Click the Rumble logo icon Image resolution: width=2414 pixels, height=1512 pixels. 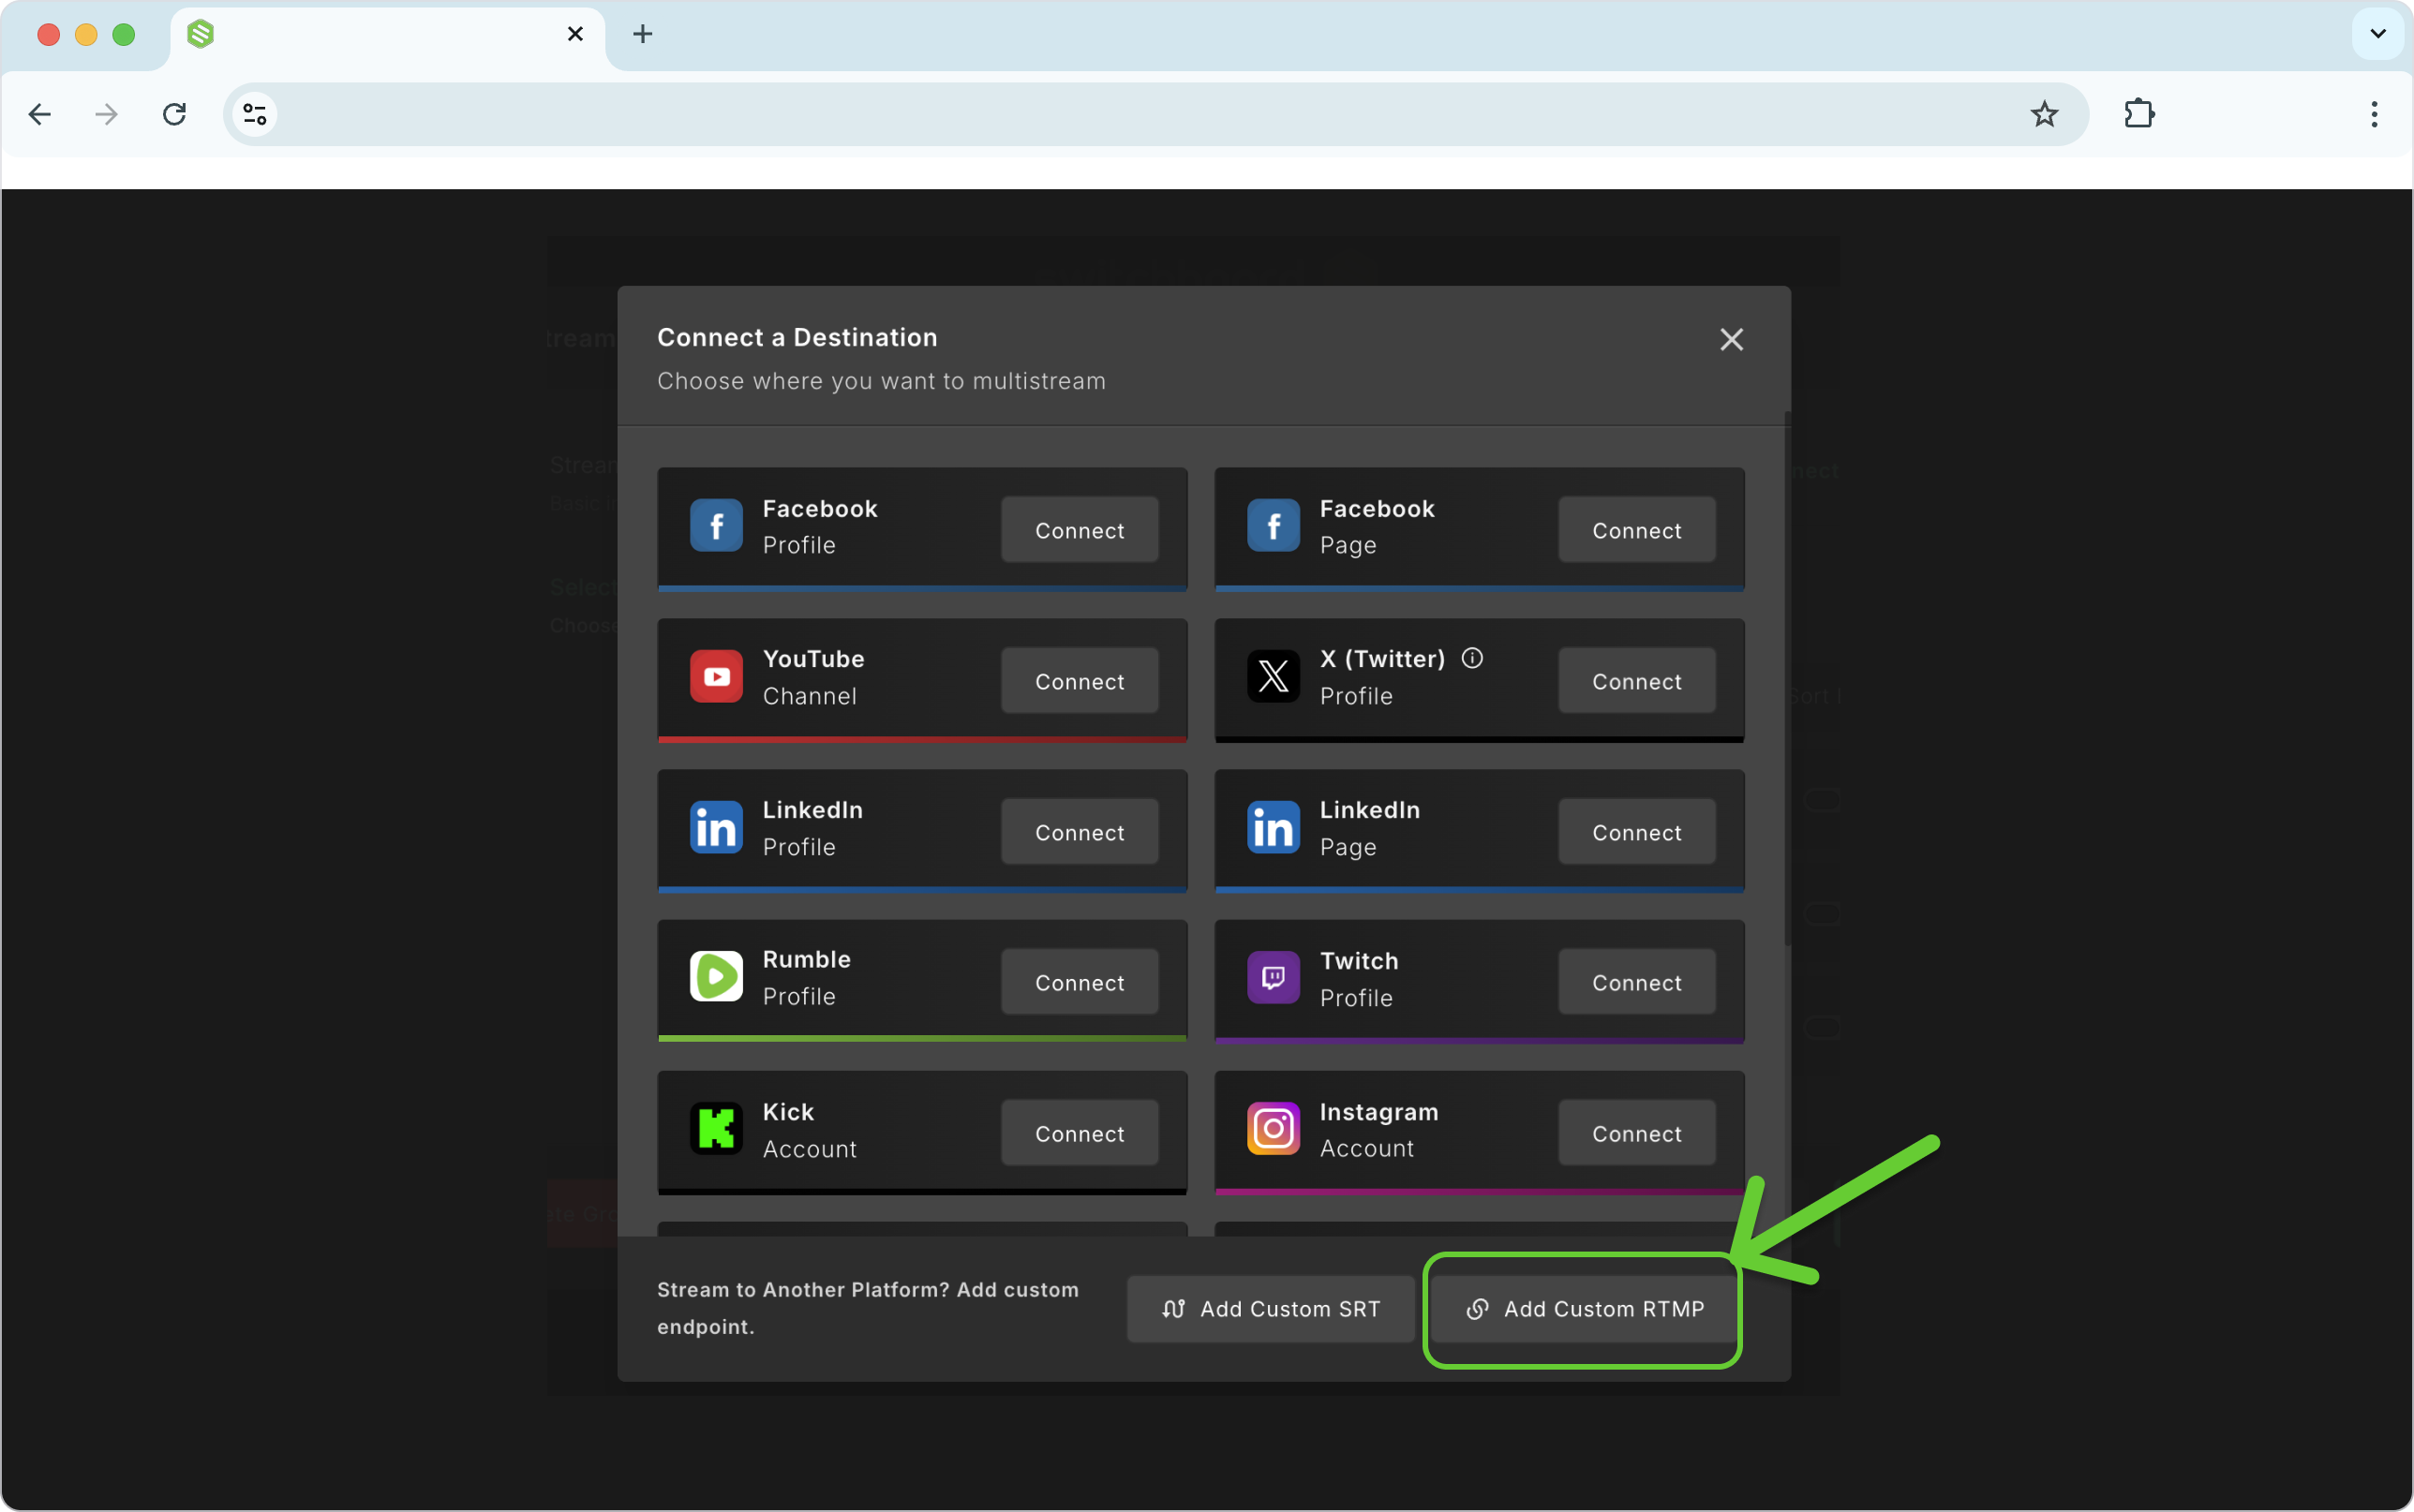(716, 977)
